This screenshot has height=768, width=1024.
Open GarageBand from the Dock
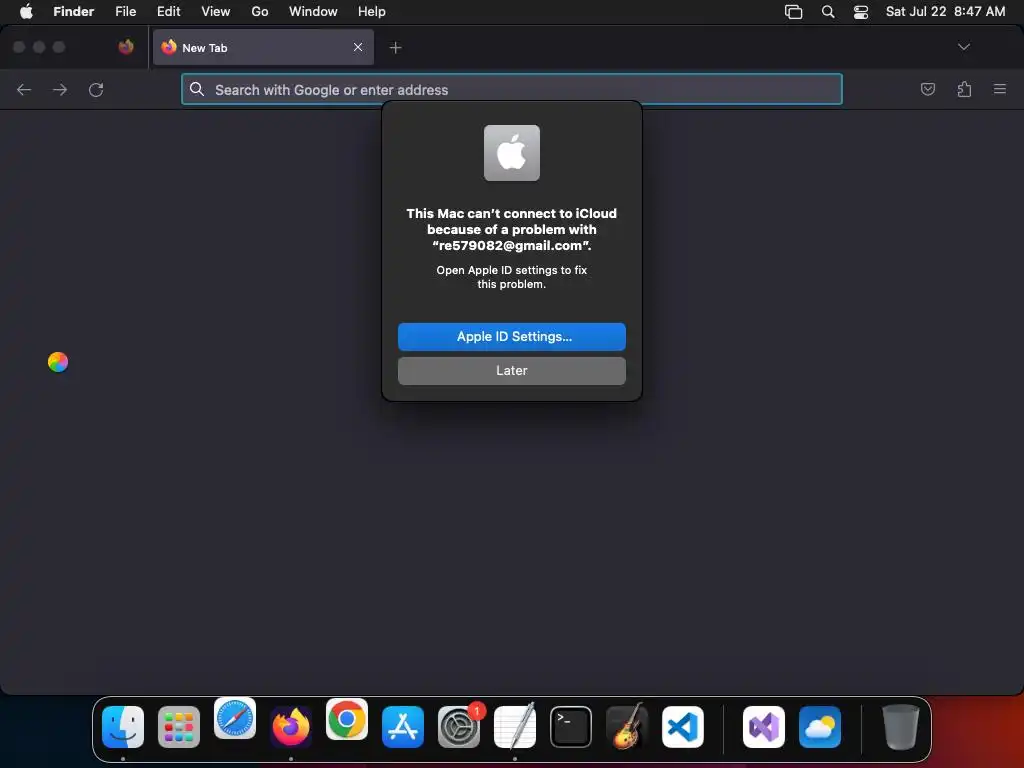(627, 726)
